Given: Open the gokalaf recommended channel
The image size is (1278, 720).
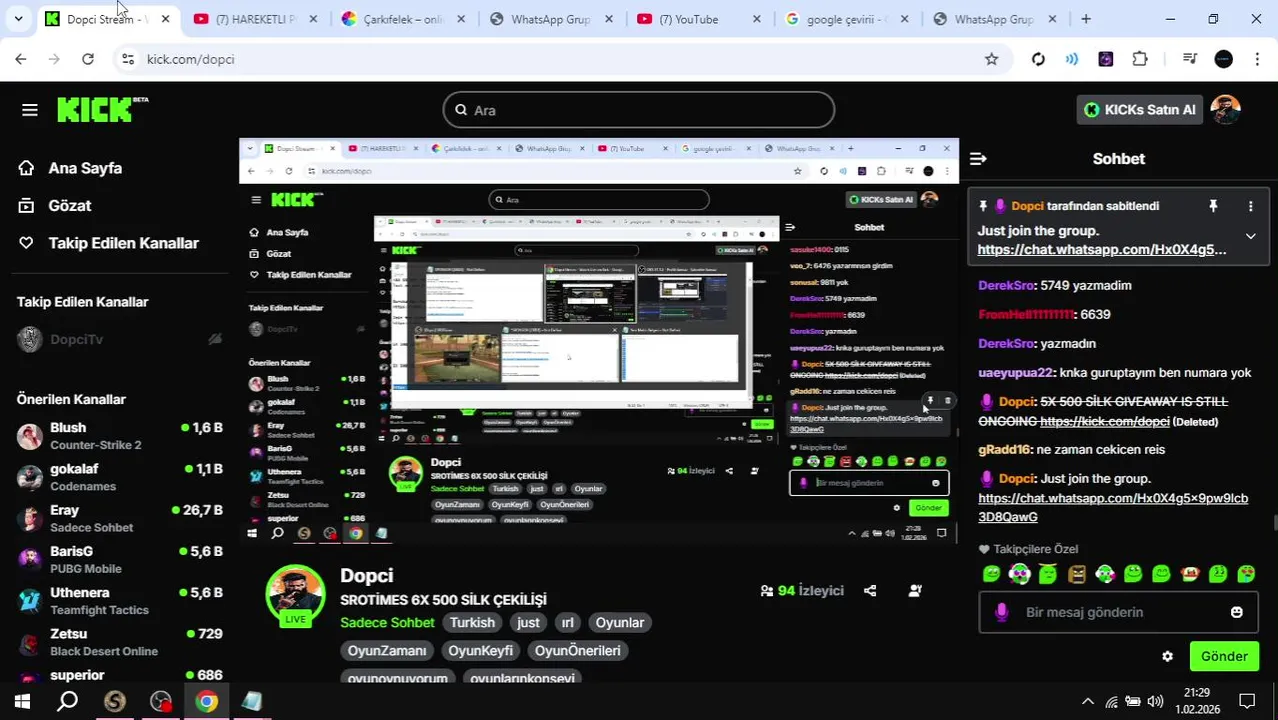Looking at the screenshot, I should pos(120,477).
